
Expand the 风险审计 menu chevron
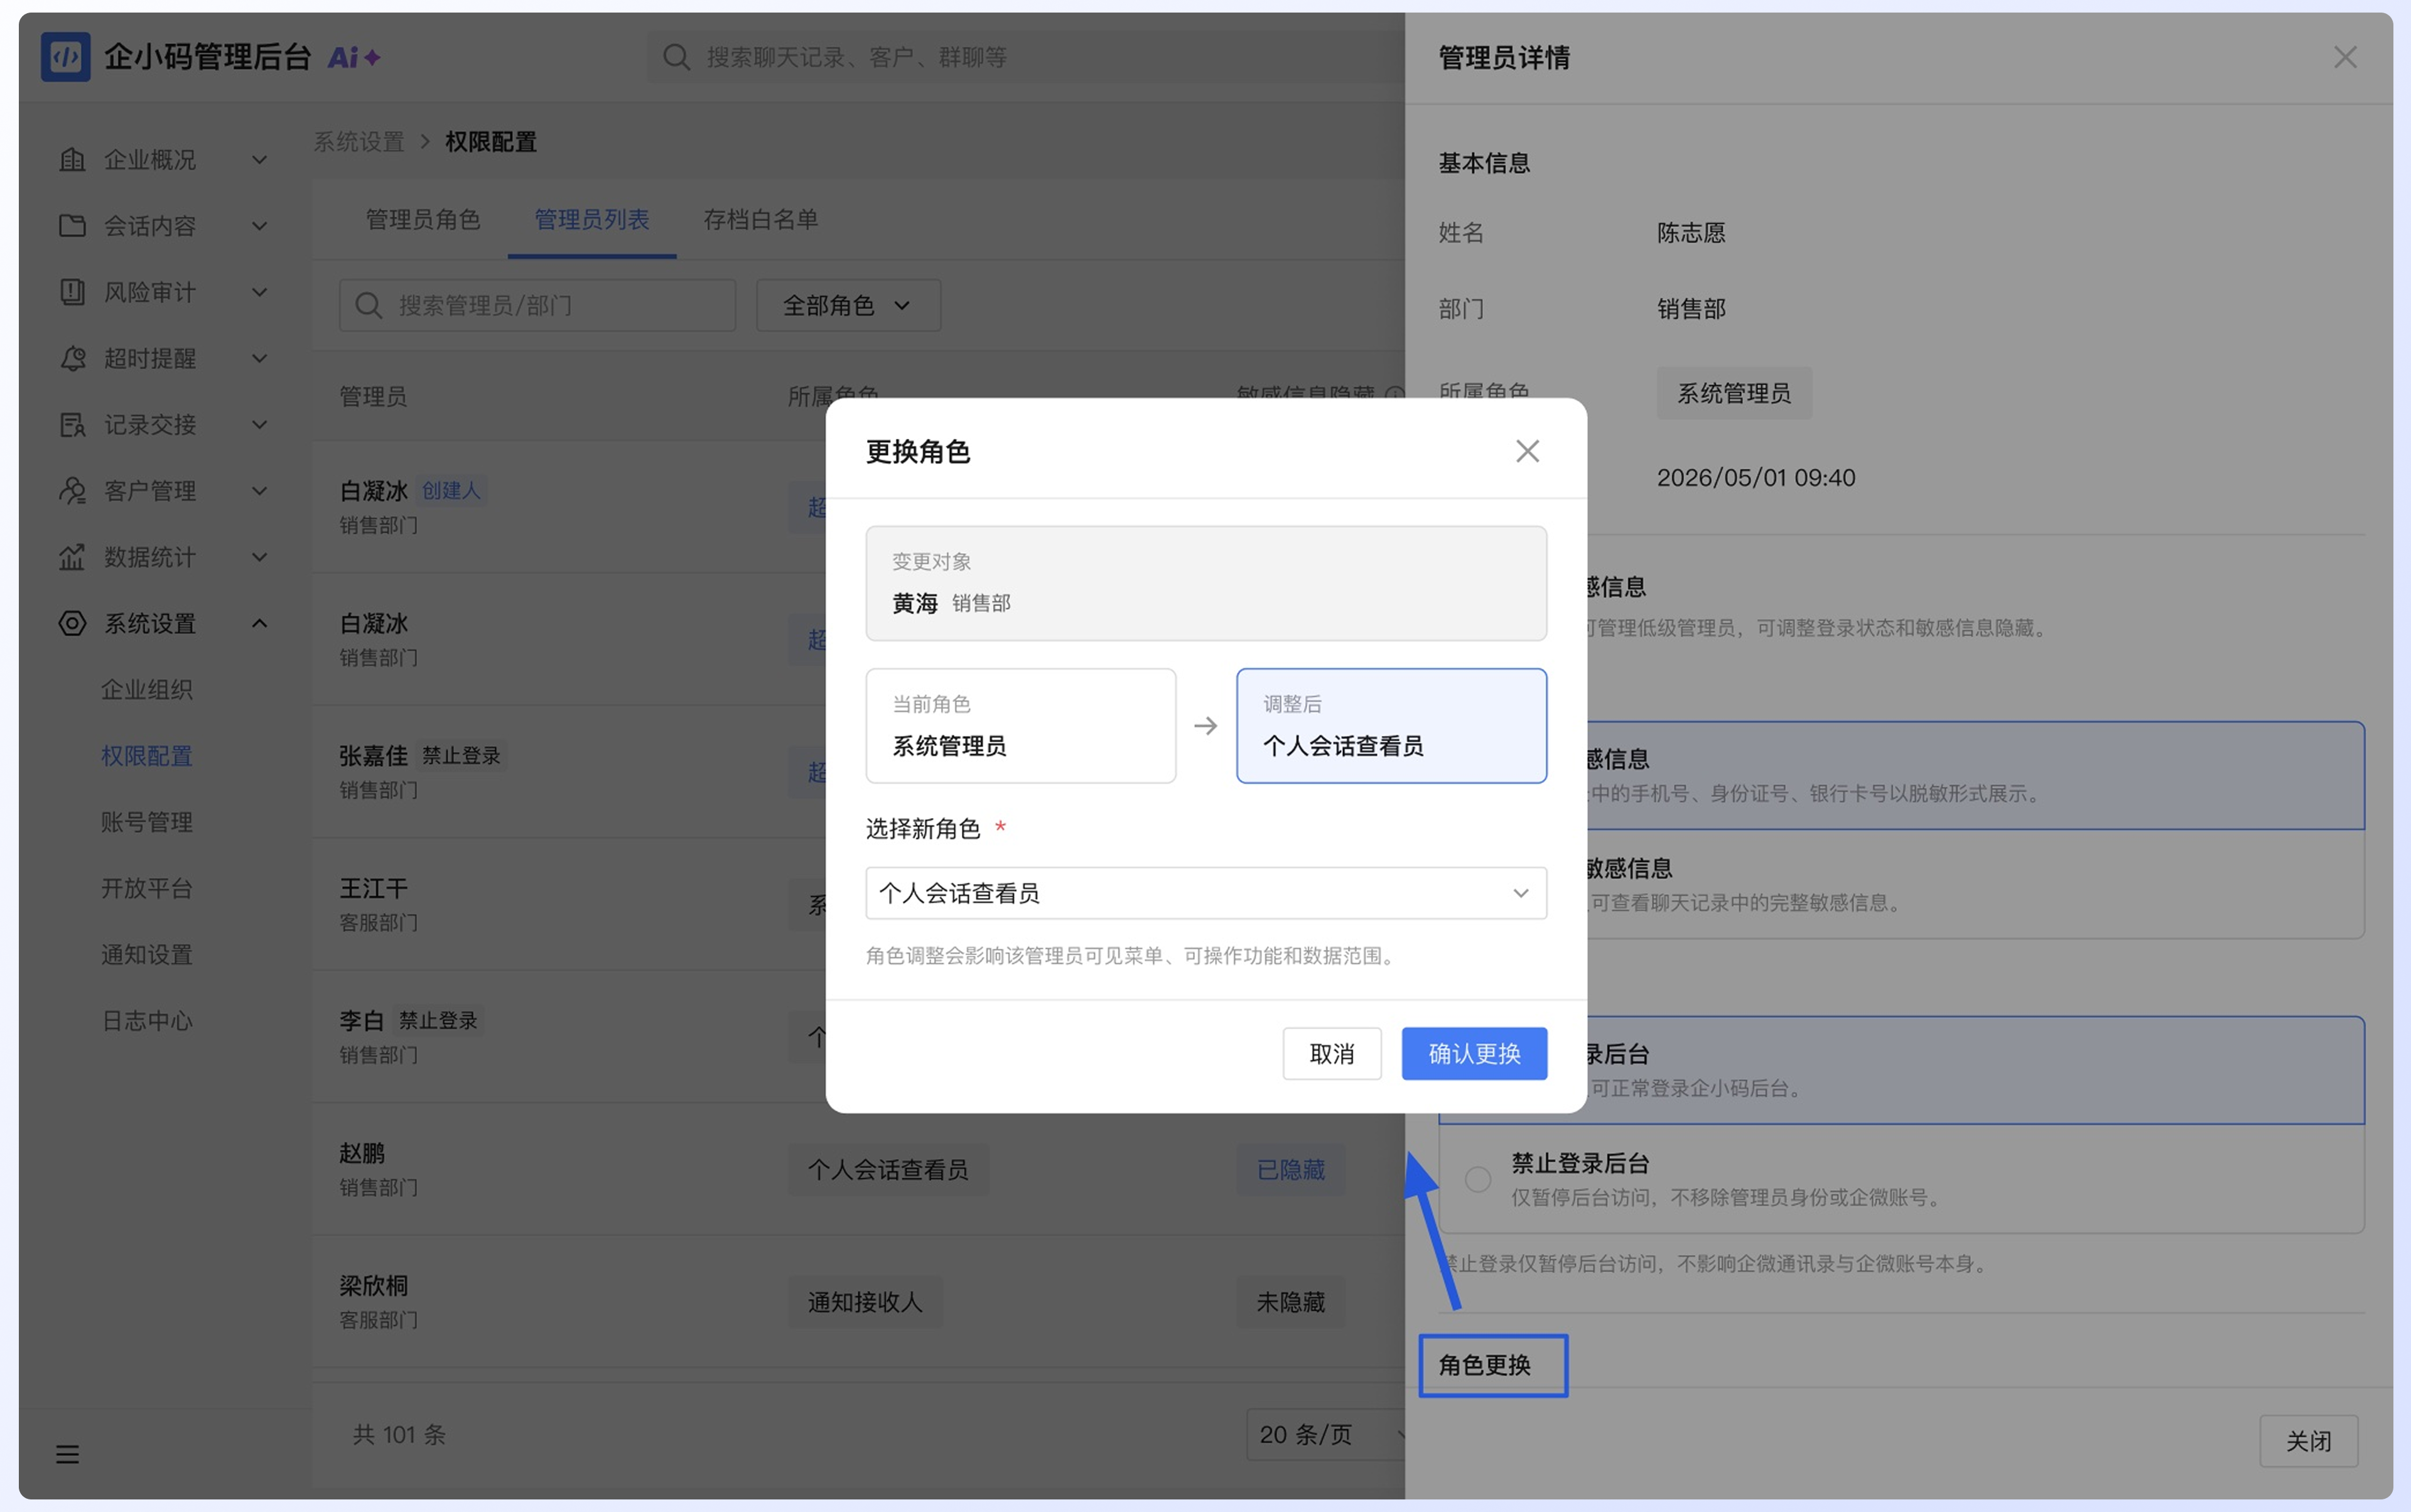[x=259, y=292]
